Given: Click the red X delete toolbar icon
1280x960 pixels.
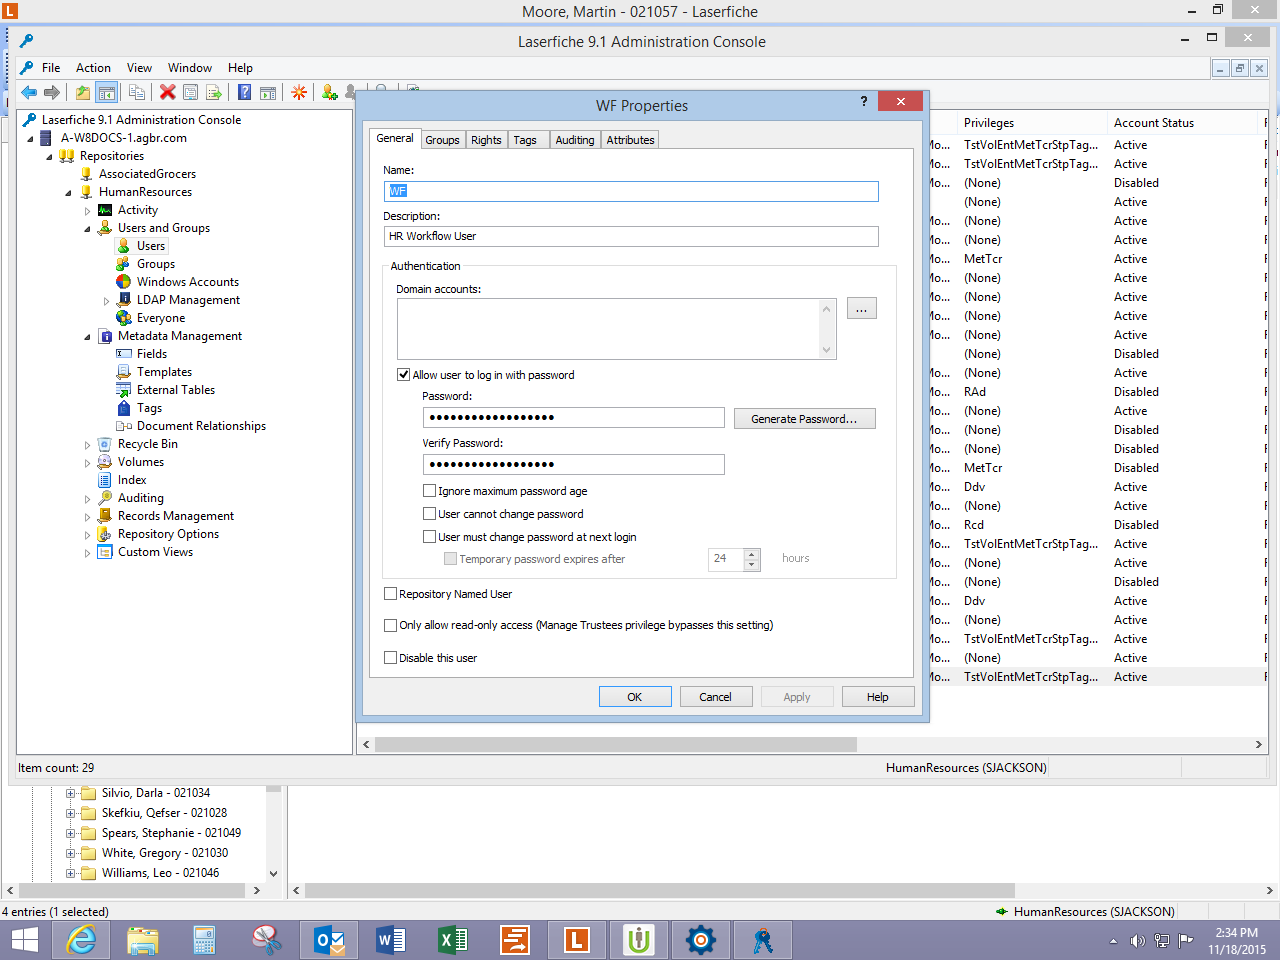Looking at the screenshot, I should (167, 92).
